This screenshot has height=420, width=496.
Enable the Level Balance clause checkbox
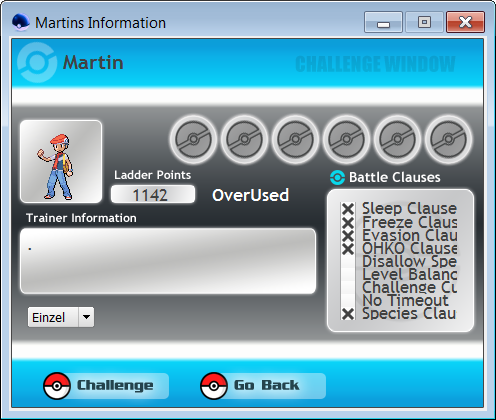click(348, 275)
